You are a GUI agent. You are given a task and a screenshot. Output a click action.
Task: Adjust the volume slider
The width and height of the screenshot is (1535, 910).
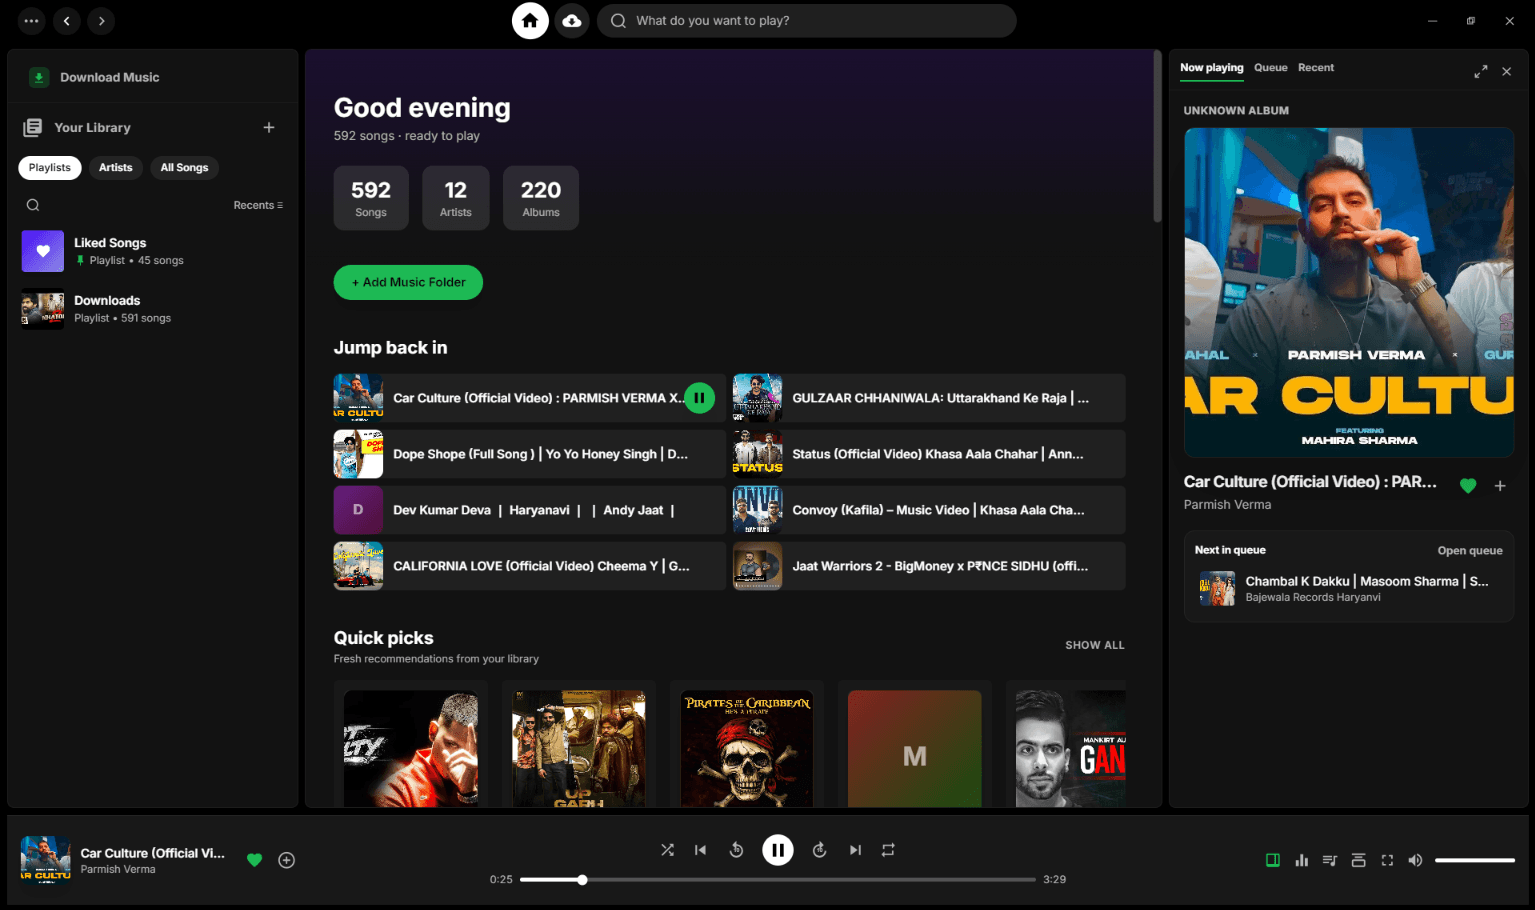point(1475,860)
